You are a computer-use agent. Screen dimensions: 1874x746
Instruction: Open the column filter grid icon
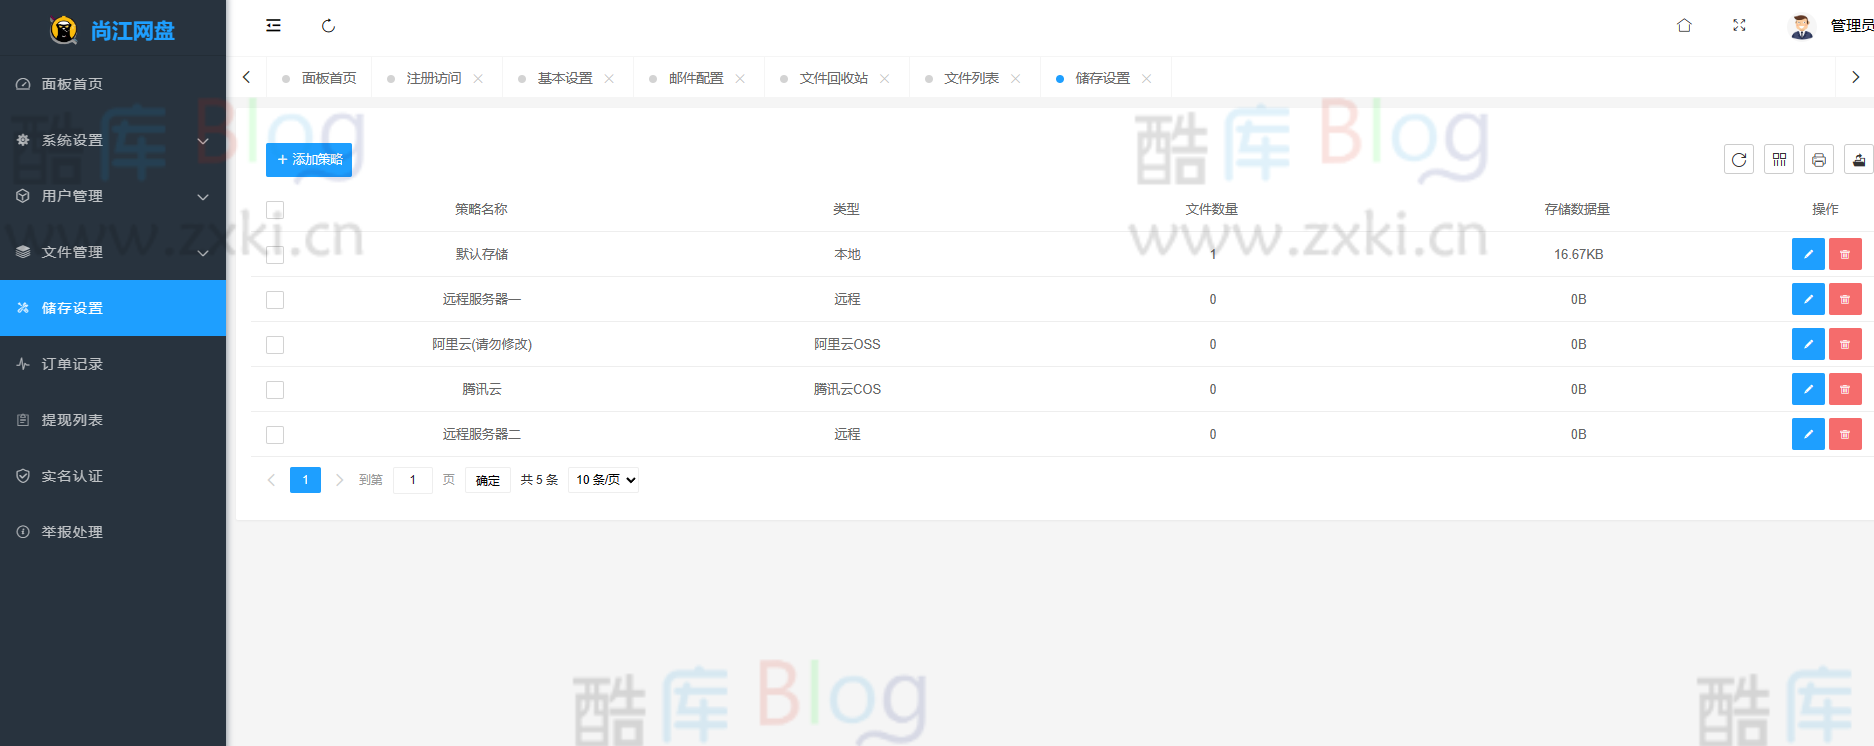pyautogui.click(x=1779, y=159)
